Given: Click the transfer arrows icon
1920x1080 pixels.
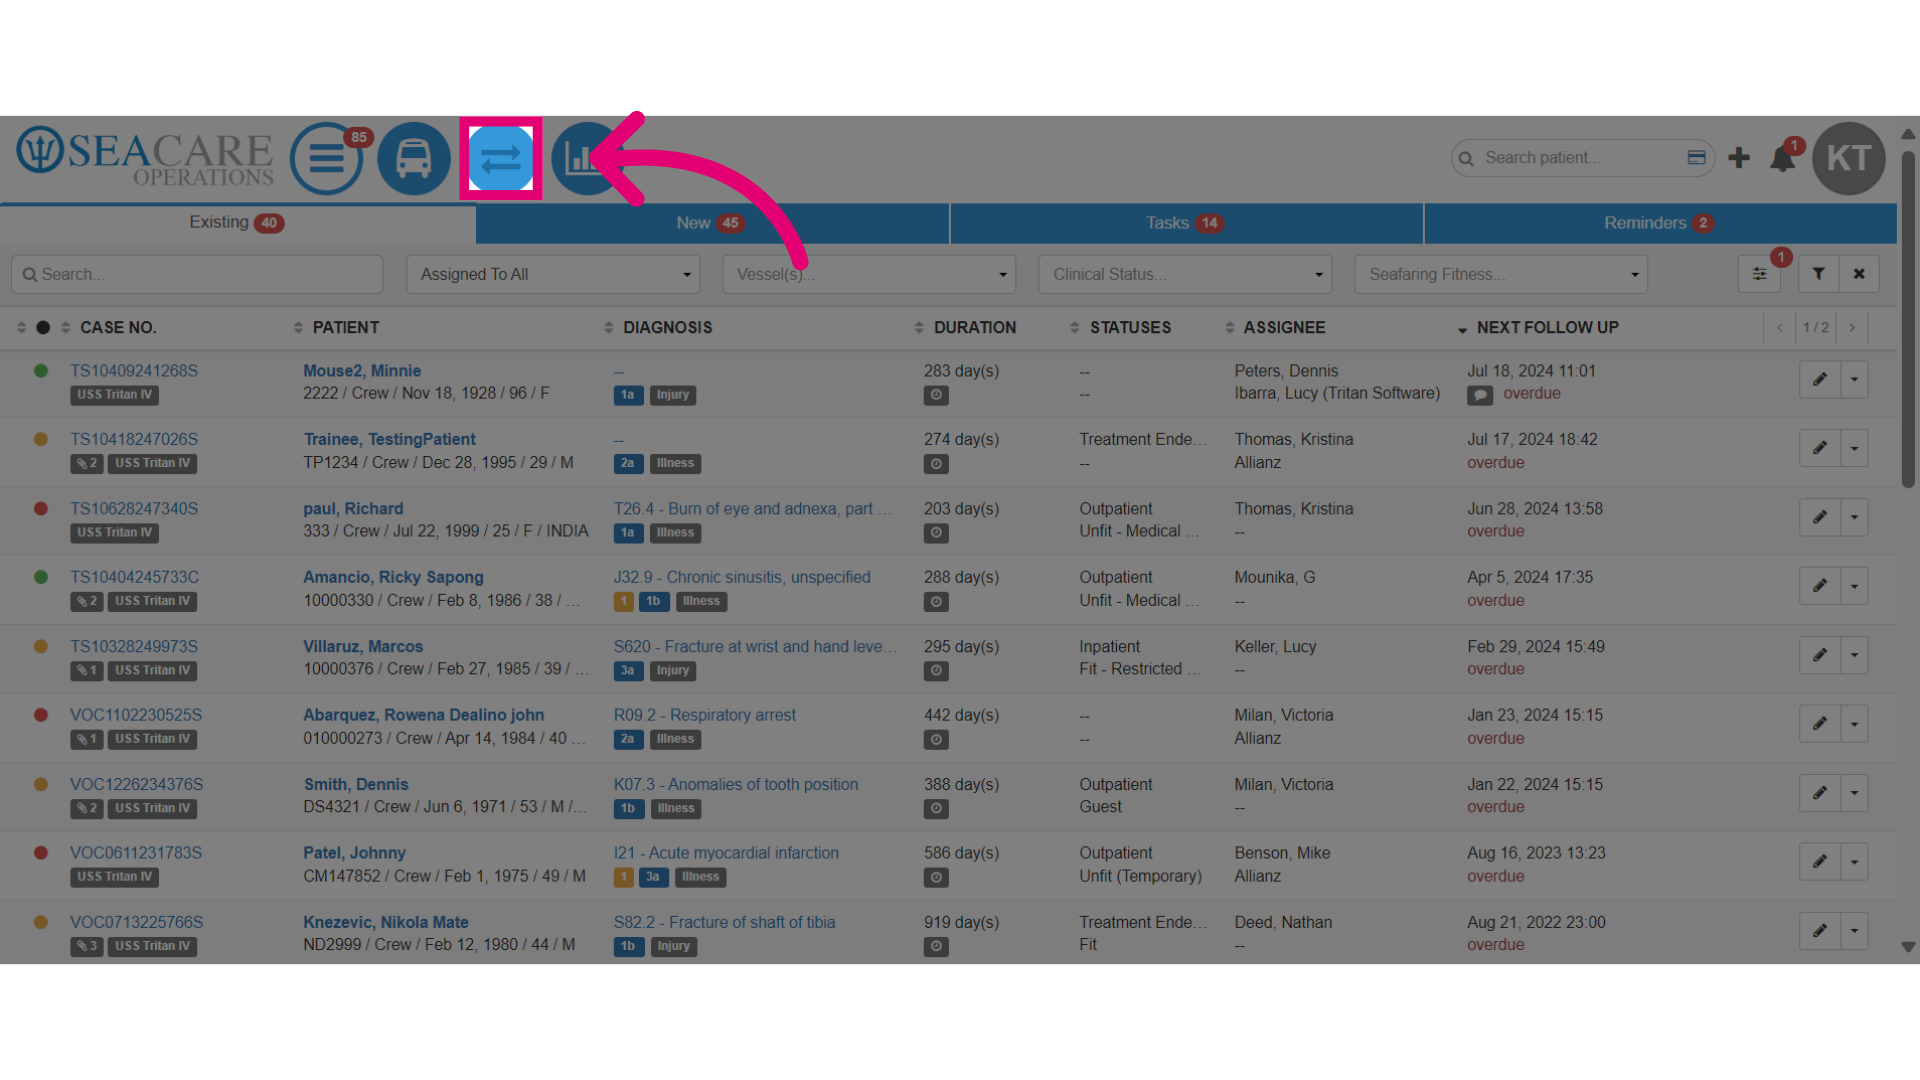Looking at the screenshot, I should pos(501,158).
